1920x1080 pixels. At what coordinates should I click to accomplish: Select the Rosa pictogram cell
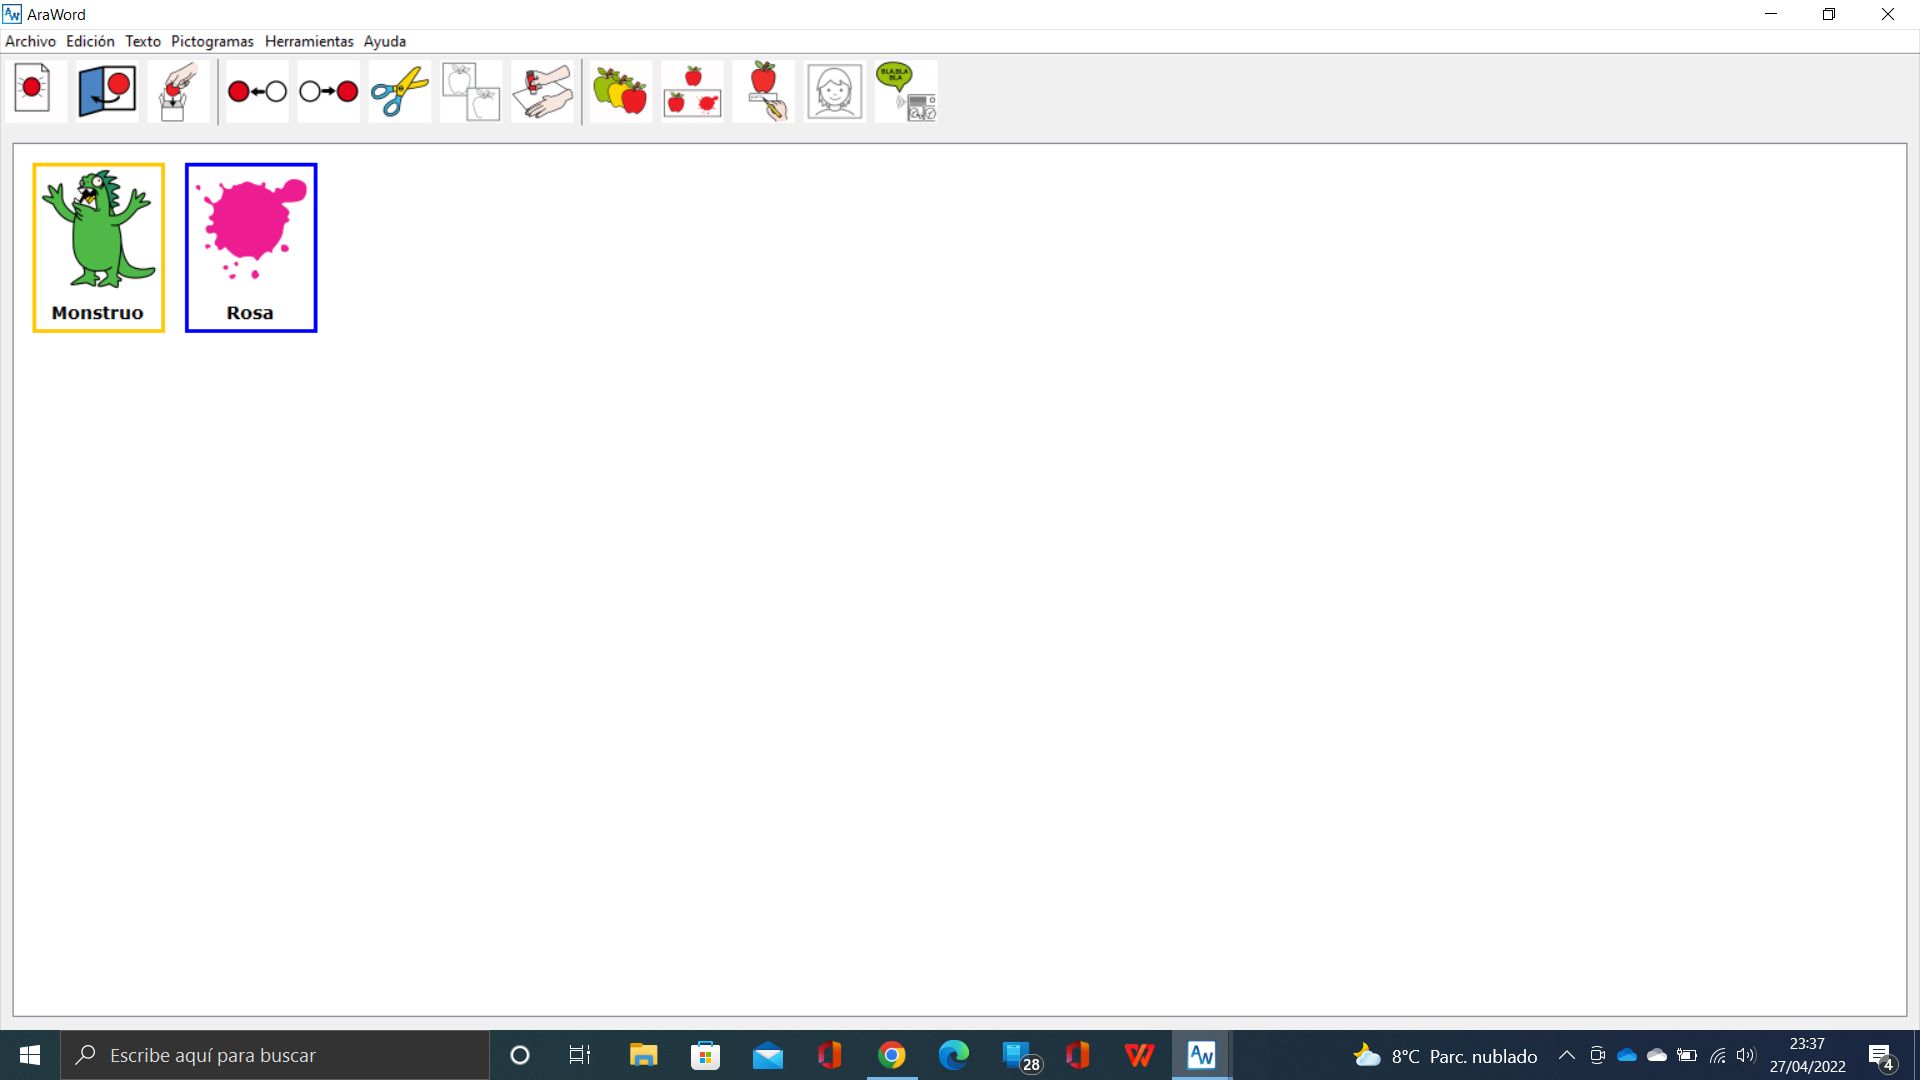[x=250, y=247]
